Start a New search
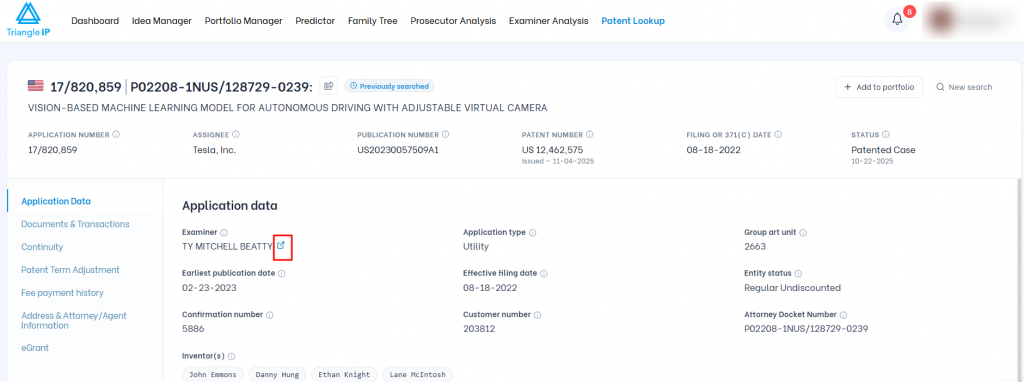The height and width of the screenshot is (382, 1024). coord(964,87)
